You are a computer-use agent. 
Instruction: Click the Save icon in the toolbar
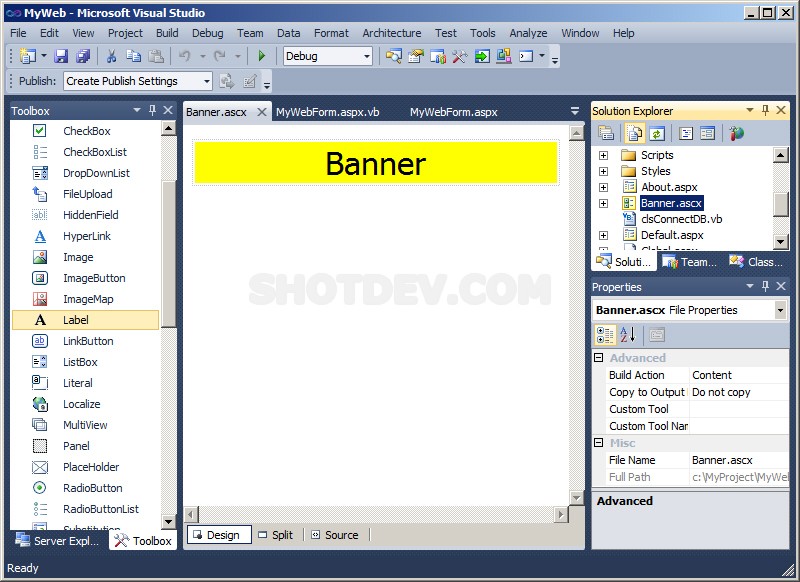point(61,57)
